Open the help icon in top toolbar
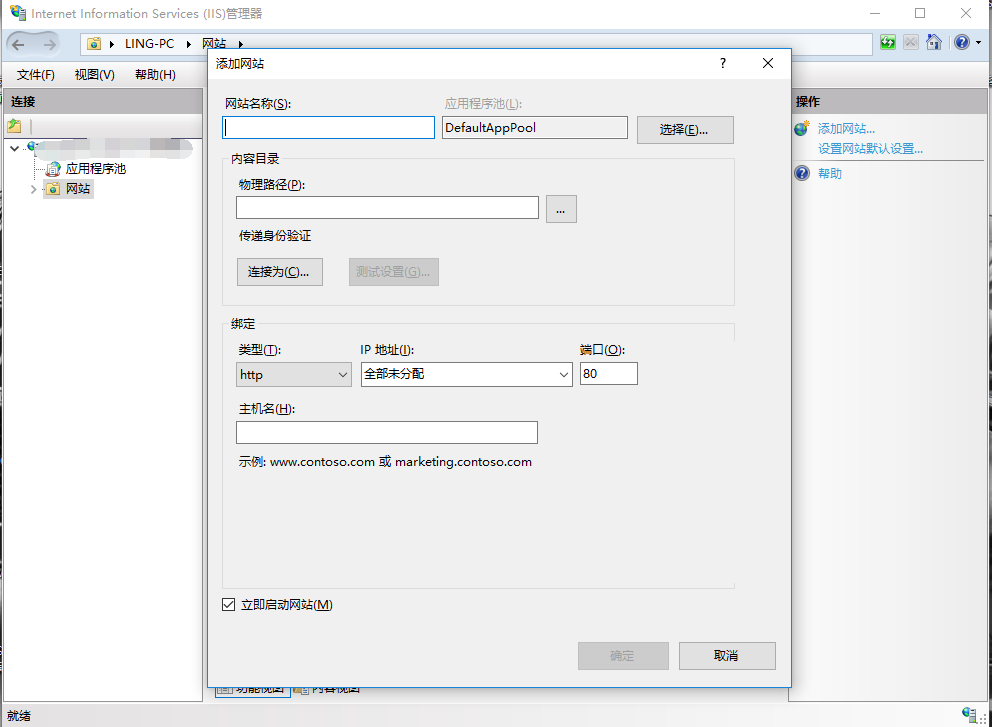 click(961, 43)
